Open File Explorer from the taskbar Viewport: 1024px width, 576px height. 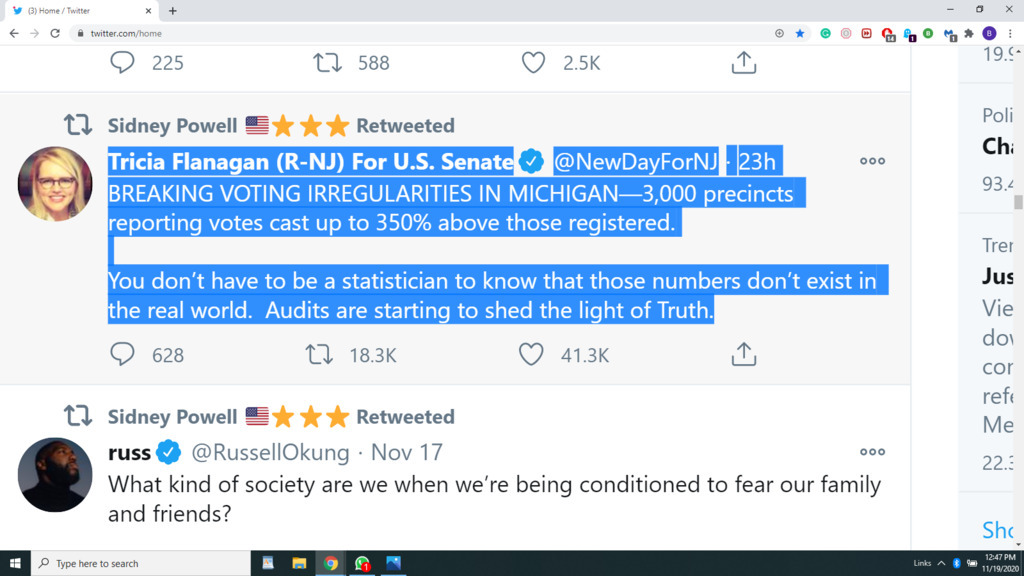299,564
